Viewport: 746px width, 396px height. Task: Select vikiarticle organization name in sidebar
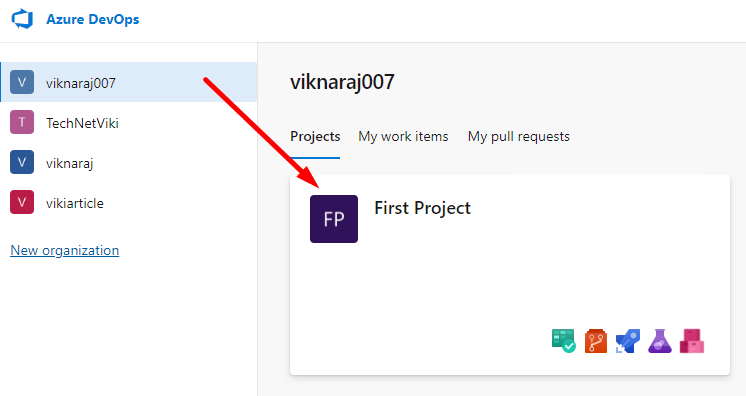75,203
